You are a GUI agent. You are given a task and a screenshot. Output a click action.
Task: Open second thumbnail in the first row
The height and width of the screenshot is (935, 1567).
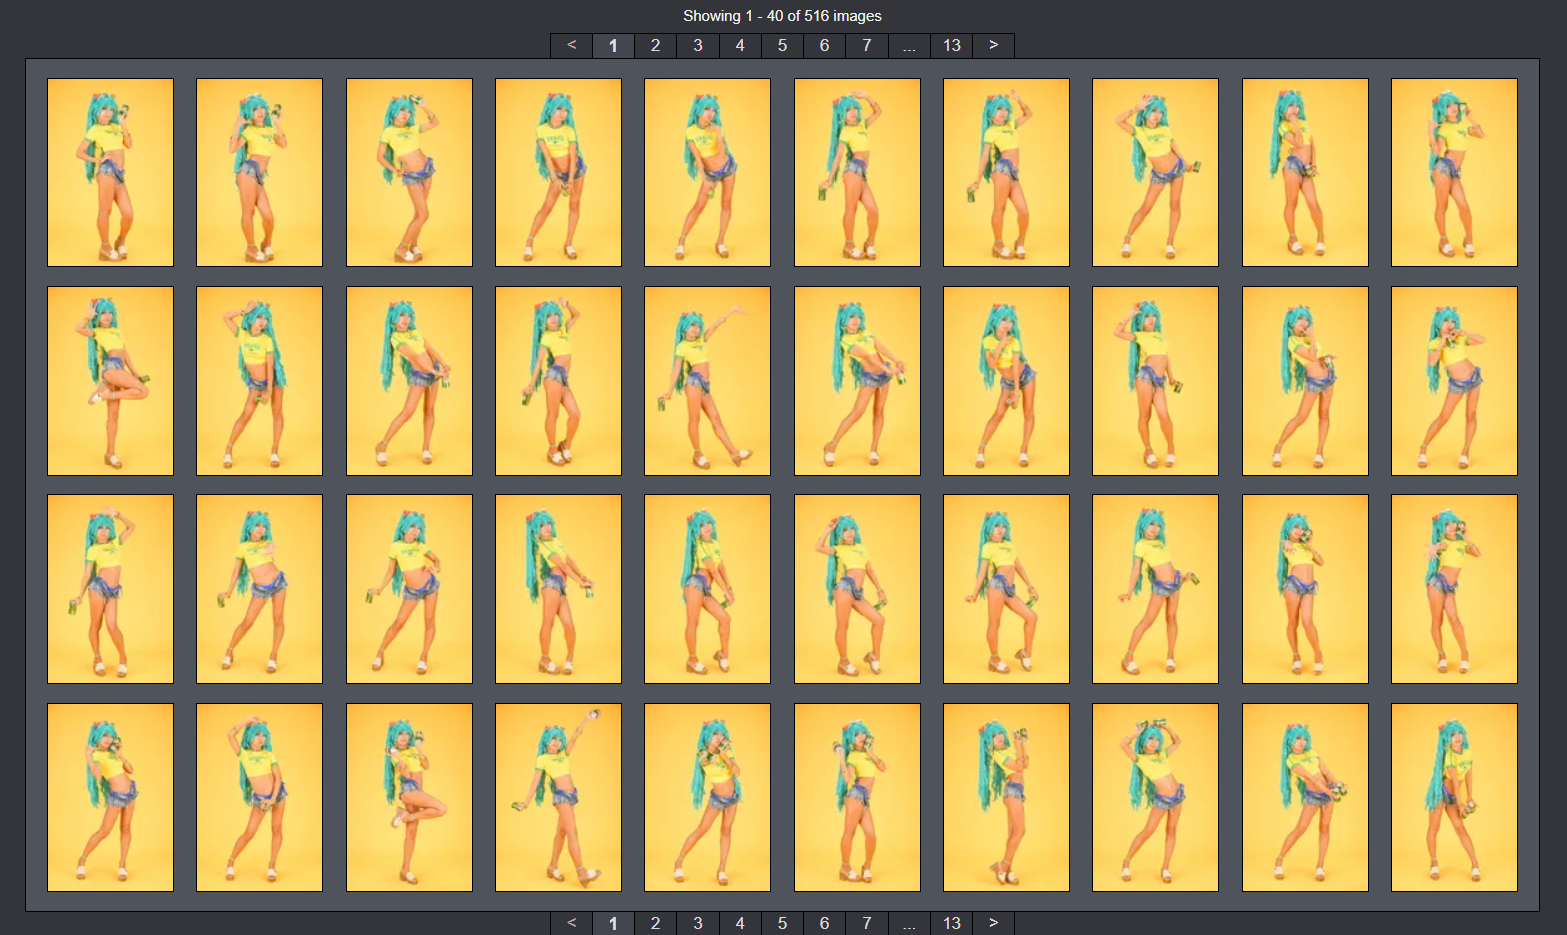pos(259,172)
